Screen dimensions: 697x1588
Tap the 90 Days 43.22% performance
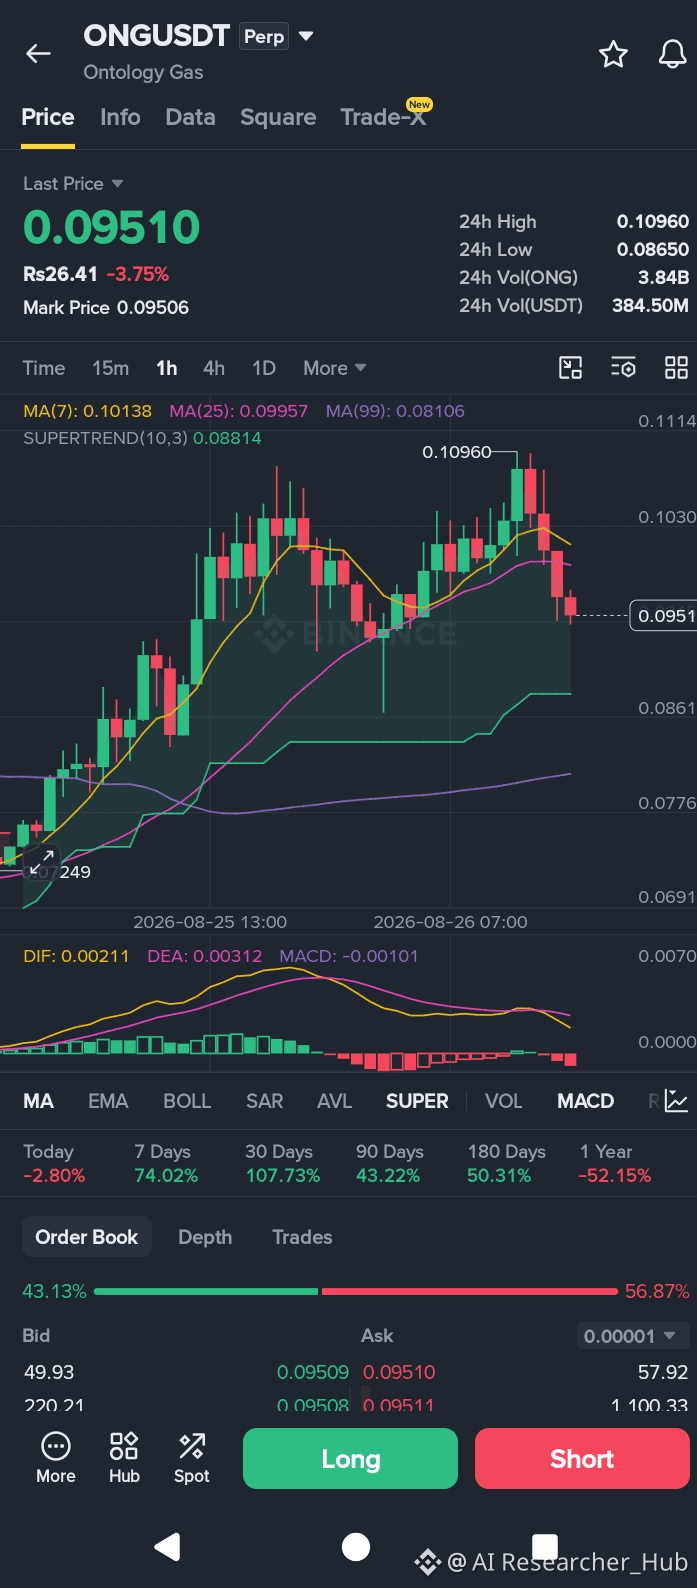click(390, 1164)
